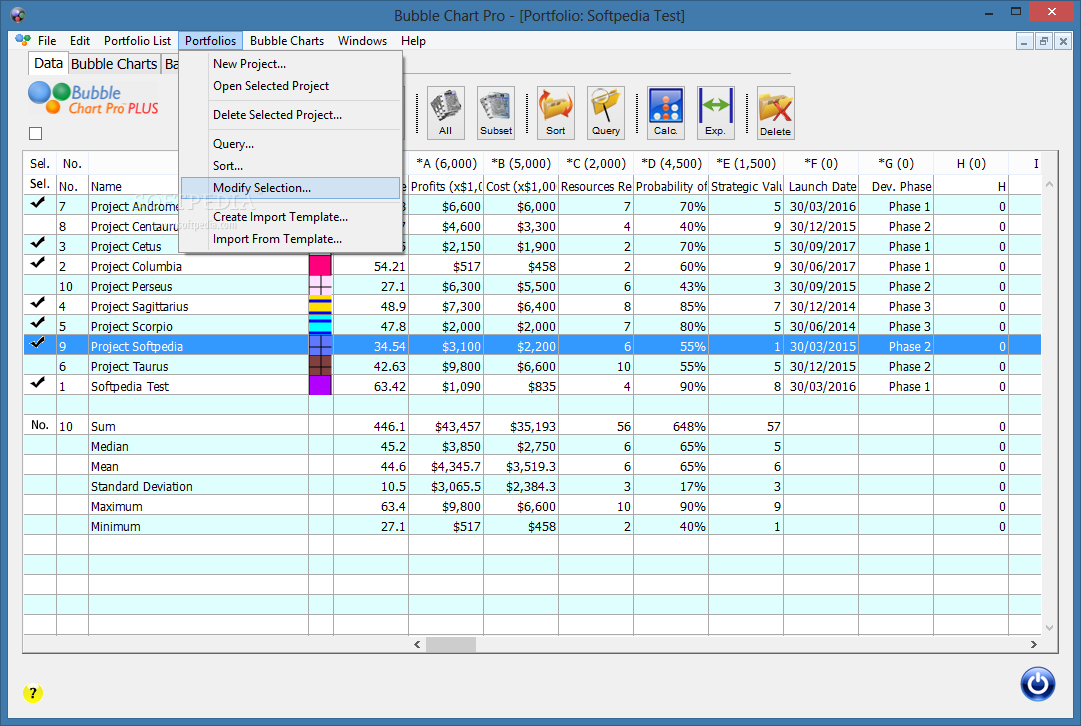
Task: Open the File menu
Action: 47,41
